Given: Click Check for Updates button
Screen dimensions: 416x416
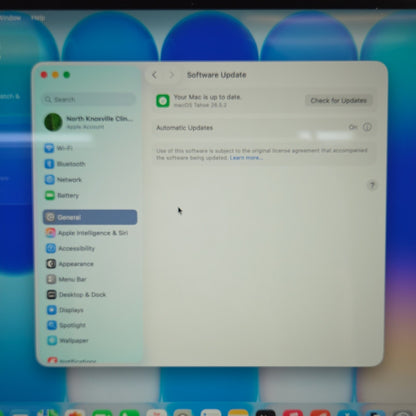Looking at the screenshot, I should (338, 100).
